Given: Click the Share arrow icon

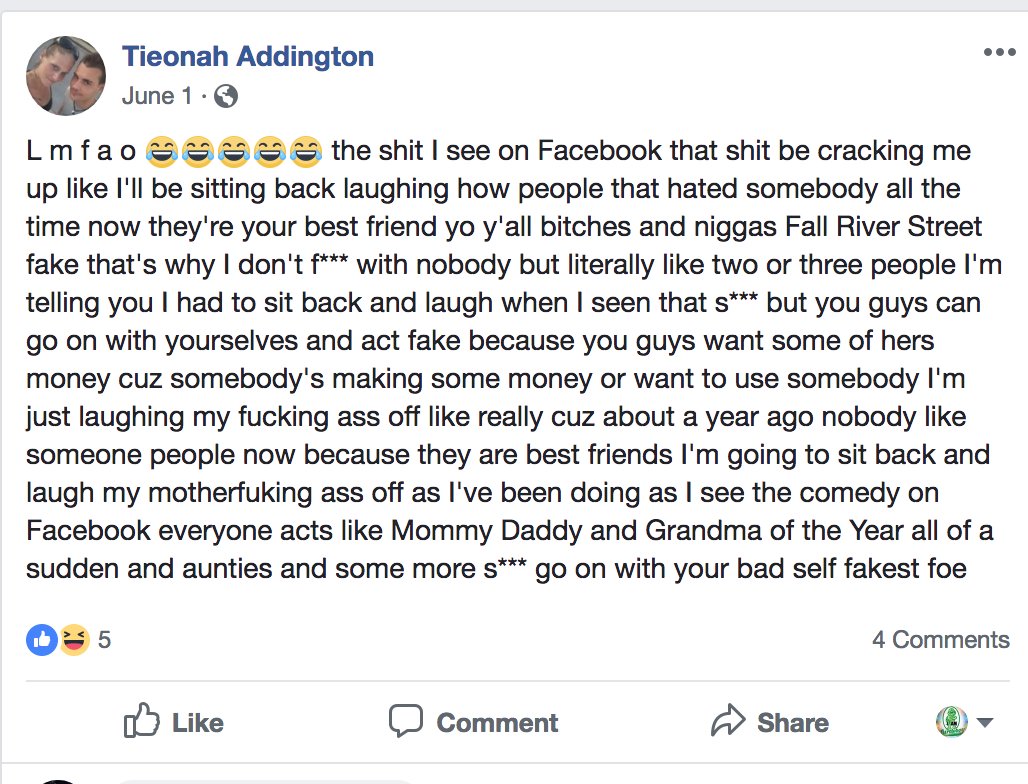Looking at the screenshot, I should (728, 721).
